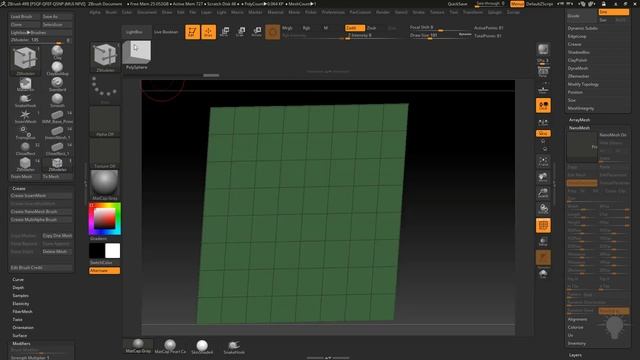Click the BPR render icon
640x360 pixels.
point(543,49)
